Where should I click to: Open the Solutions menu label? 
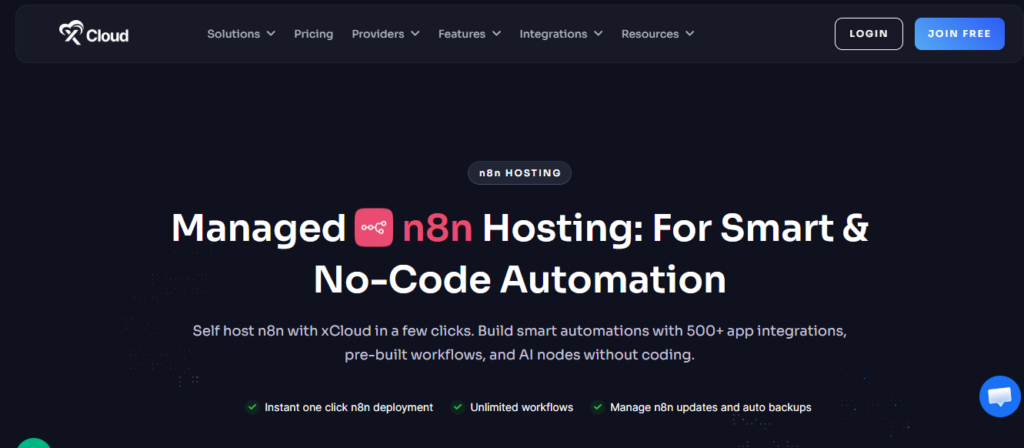point(234,34)
